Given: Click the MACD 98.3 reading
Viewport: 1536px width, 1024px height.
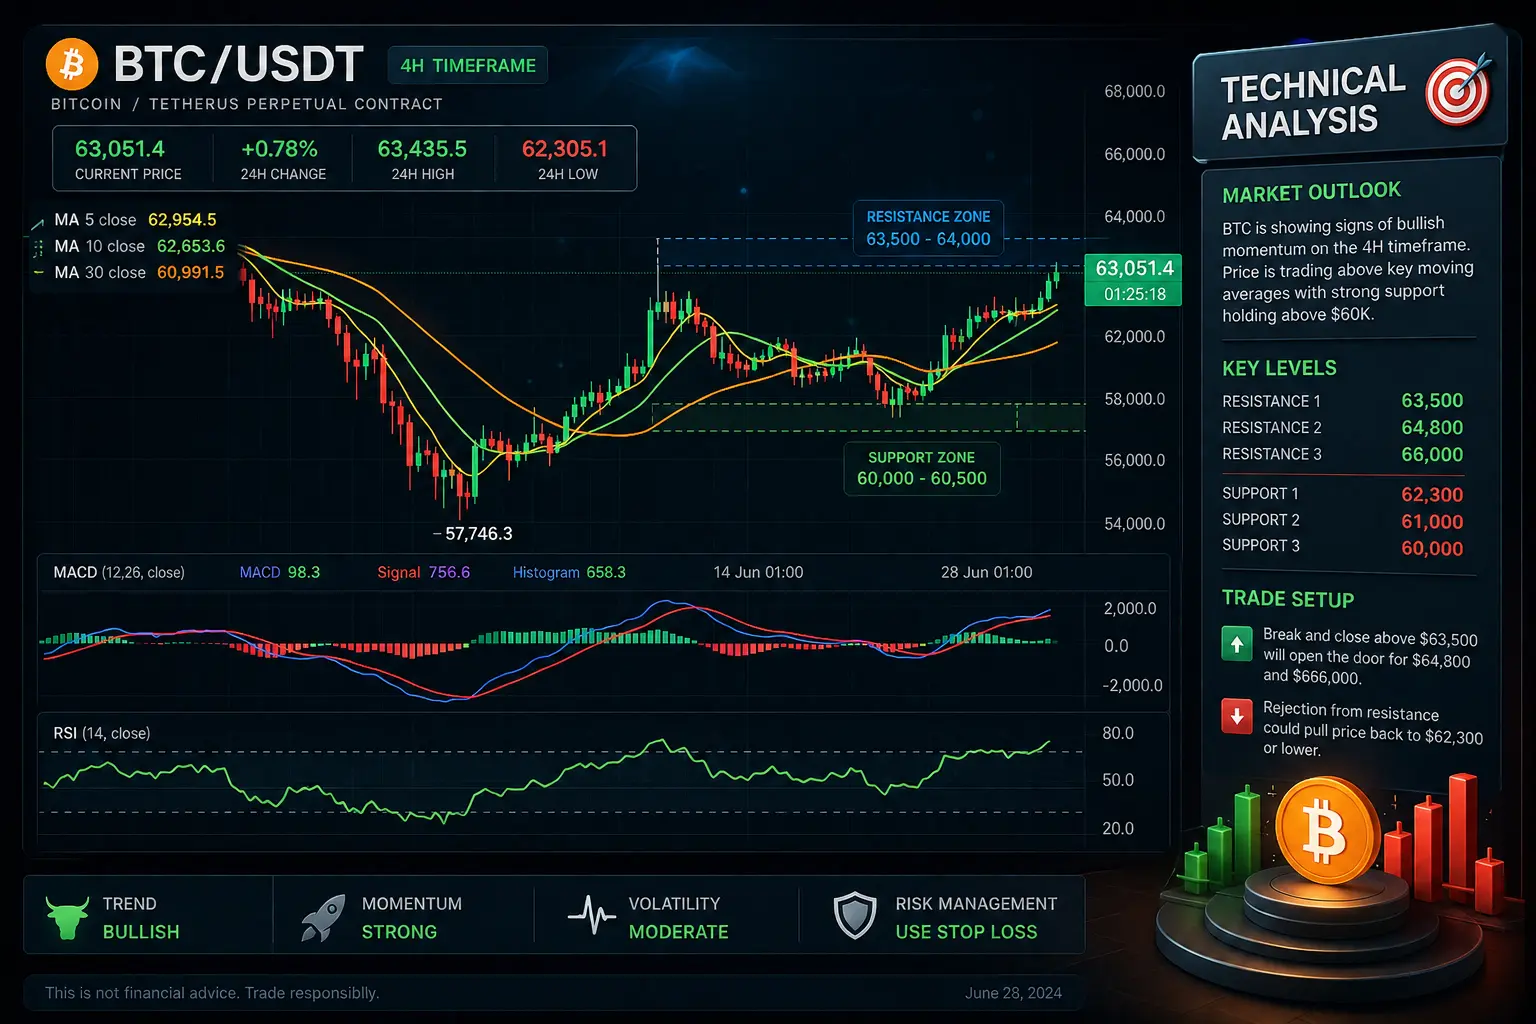Looking at the screenshot, I should [x=280, y=573].
